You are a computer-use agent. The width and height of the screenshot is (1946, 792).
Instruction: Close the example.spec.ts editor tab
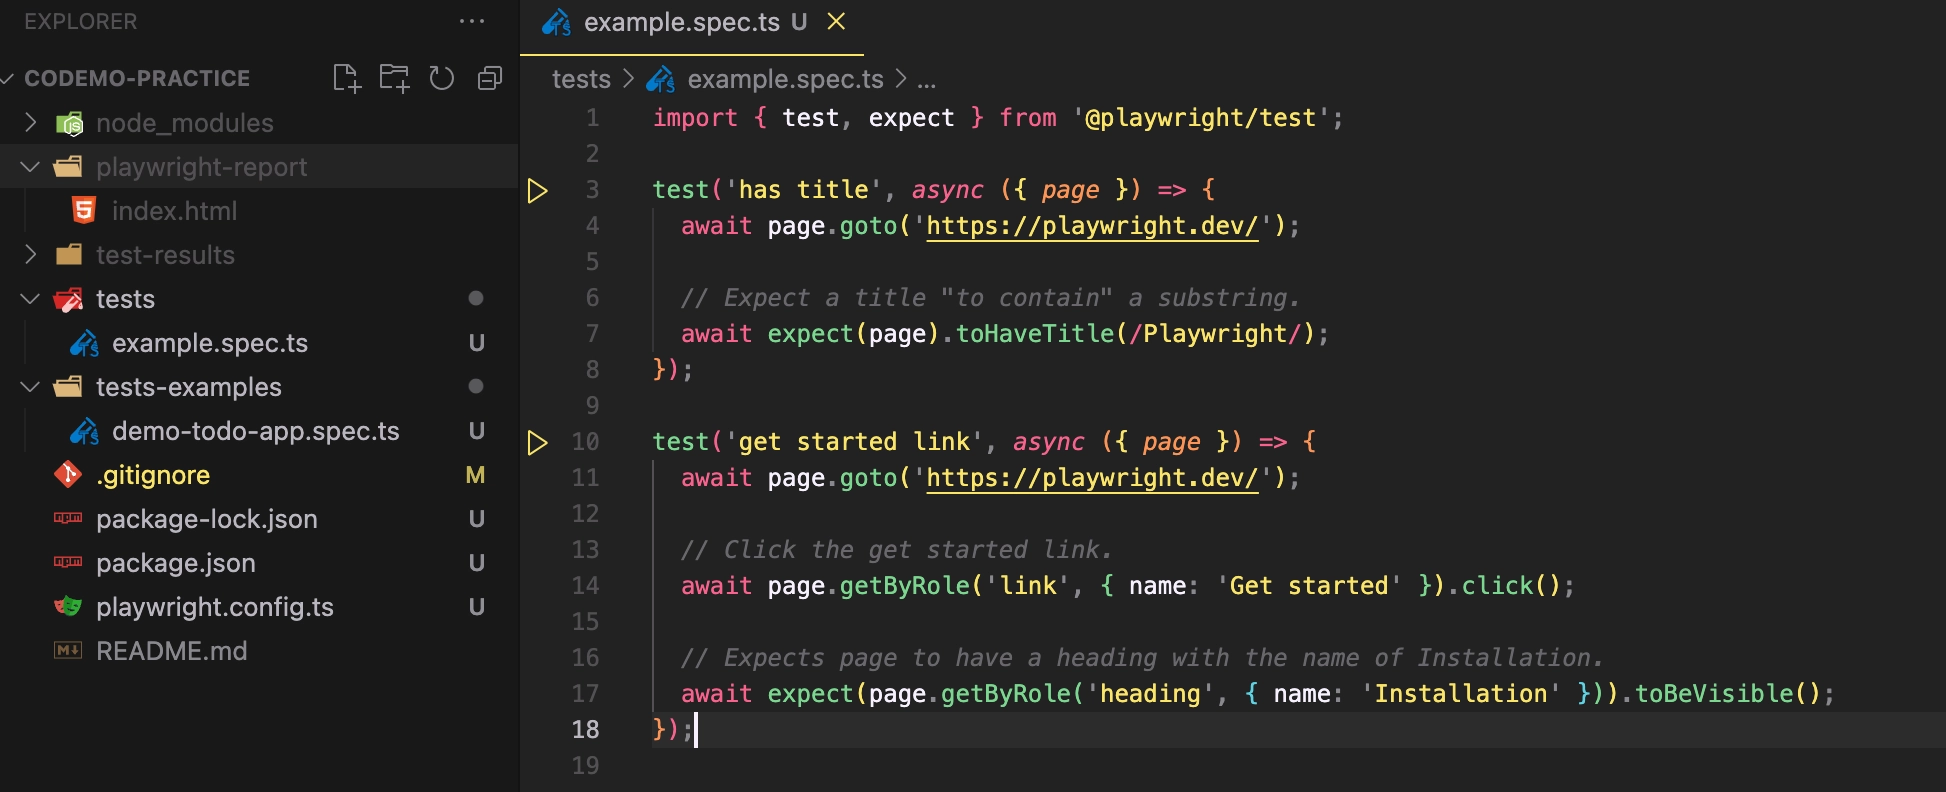pyautogui.click(x=836, y=21)
